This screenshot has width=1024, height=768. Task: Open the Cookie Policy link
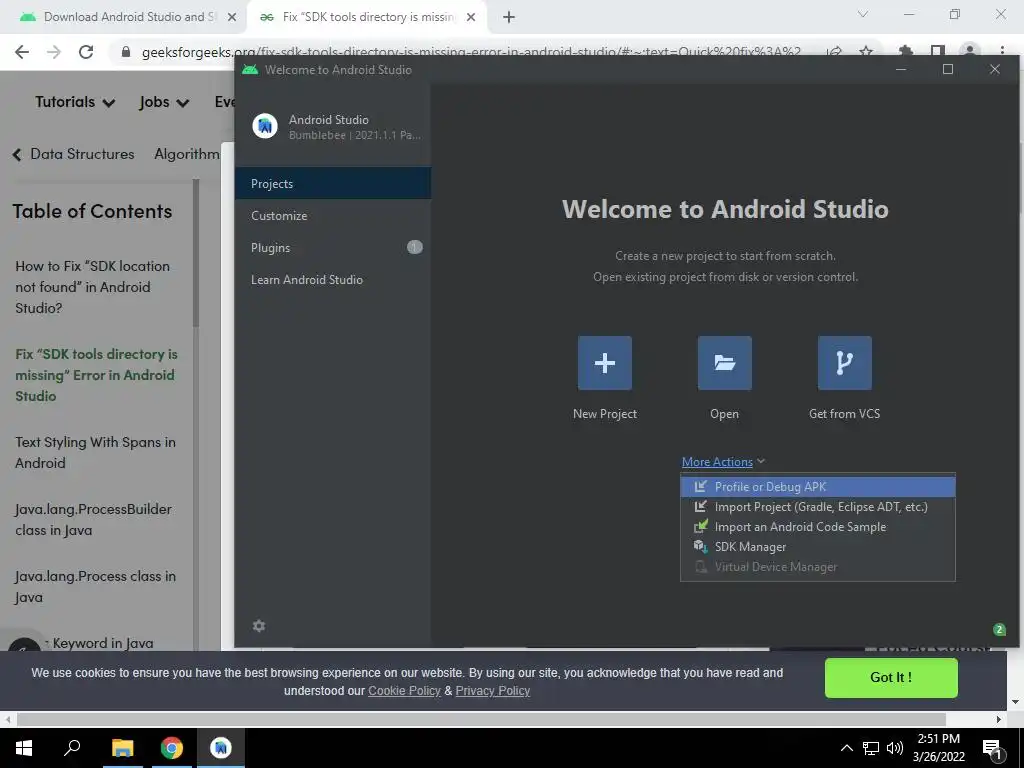coord(404,691)
